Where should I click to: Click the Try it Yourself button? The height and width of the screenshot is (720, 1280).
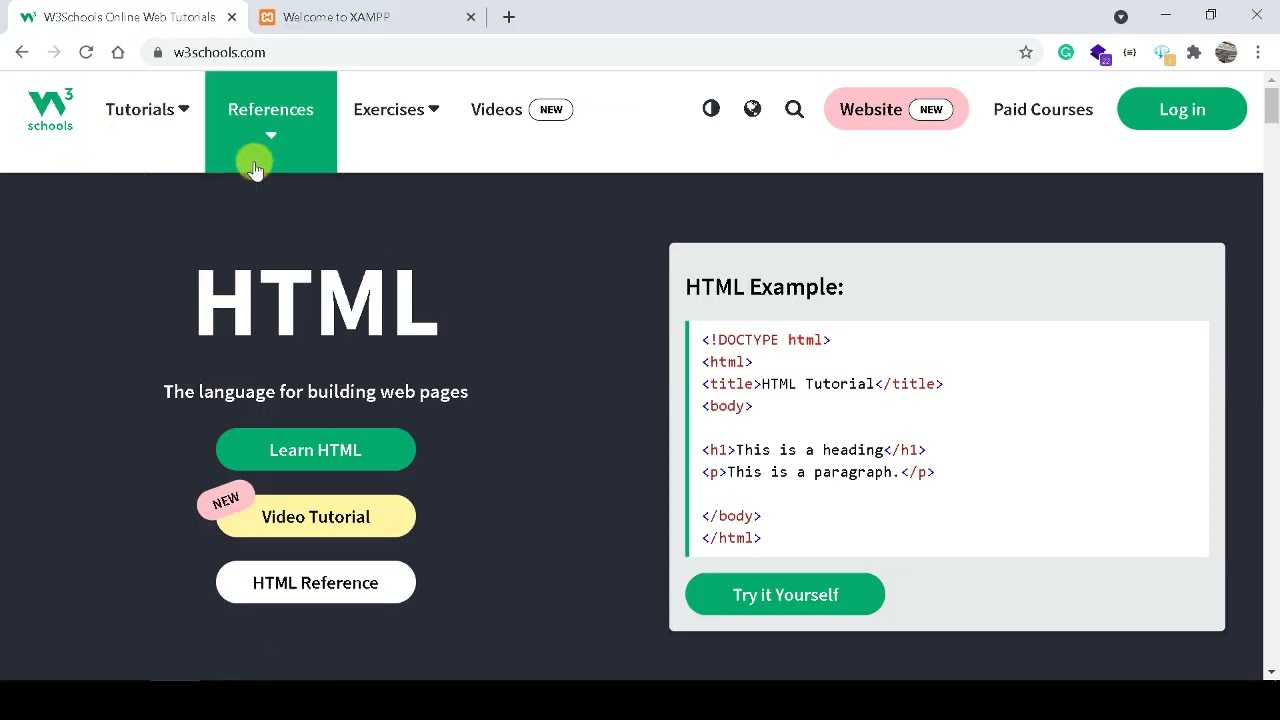pyautogui.click(x=785, y=595)
